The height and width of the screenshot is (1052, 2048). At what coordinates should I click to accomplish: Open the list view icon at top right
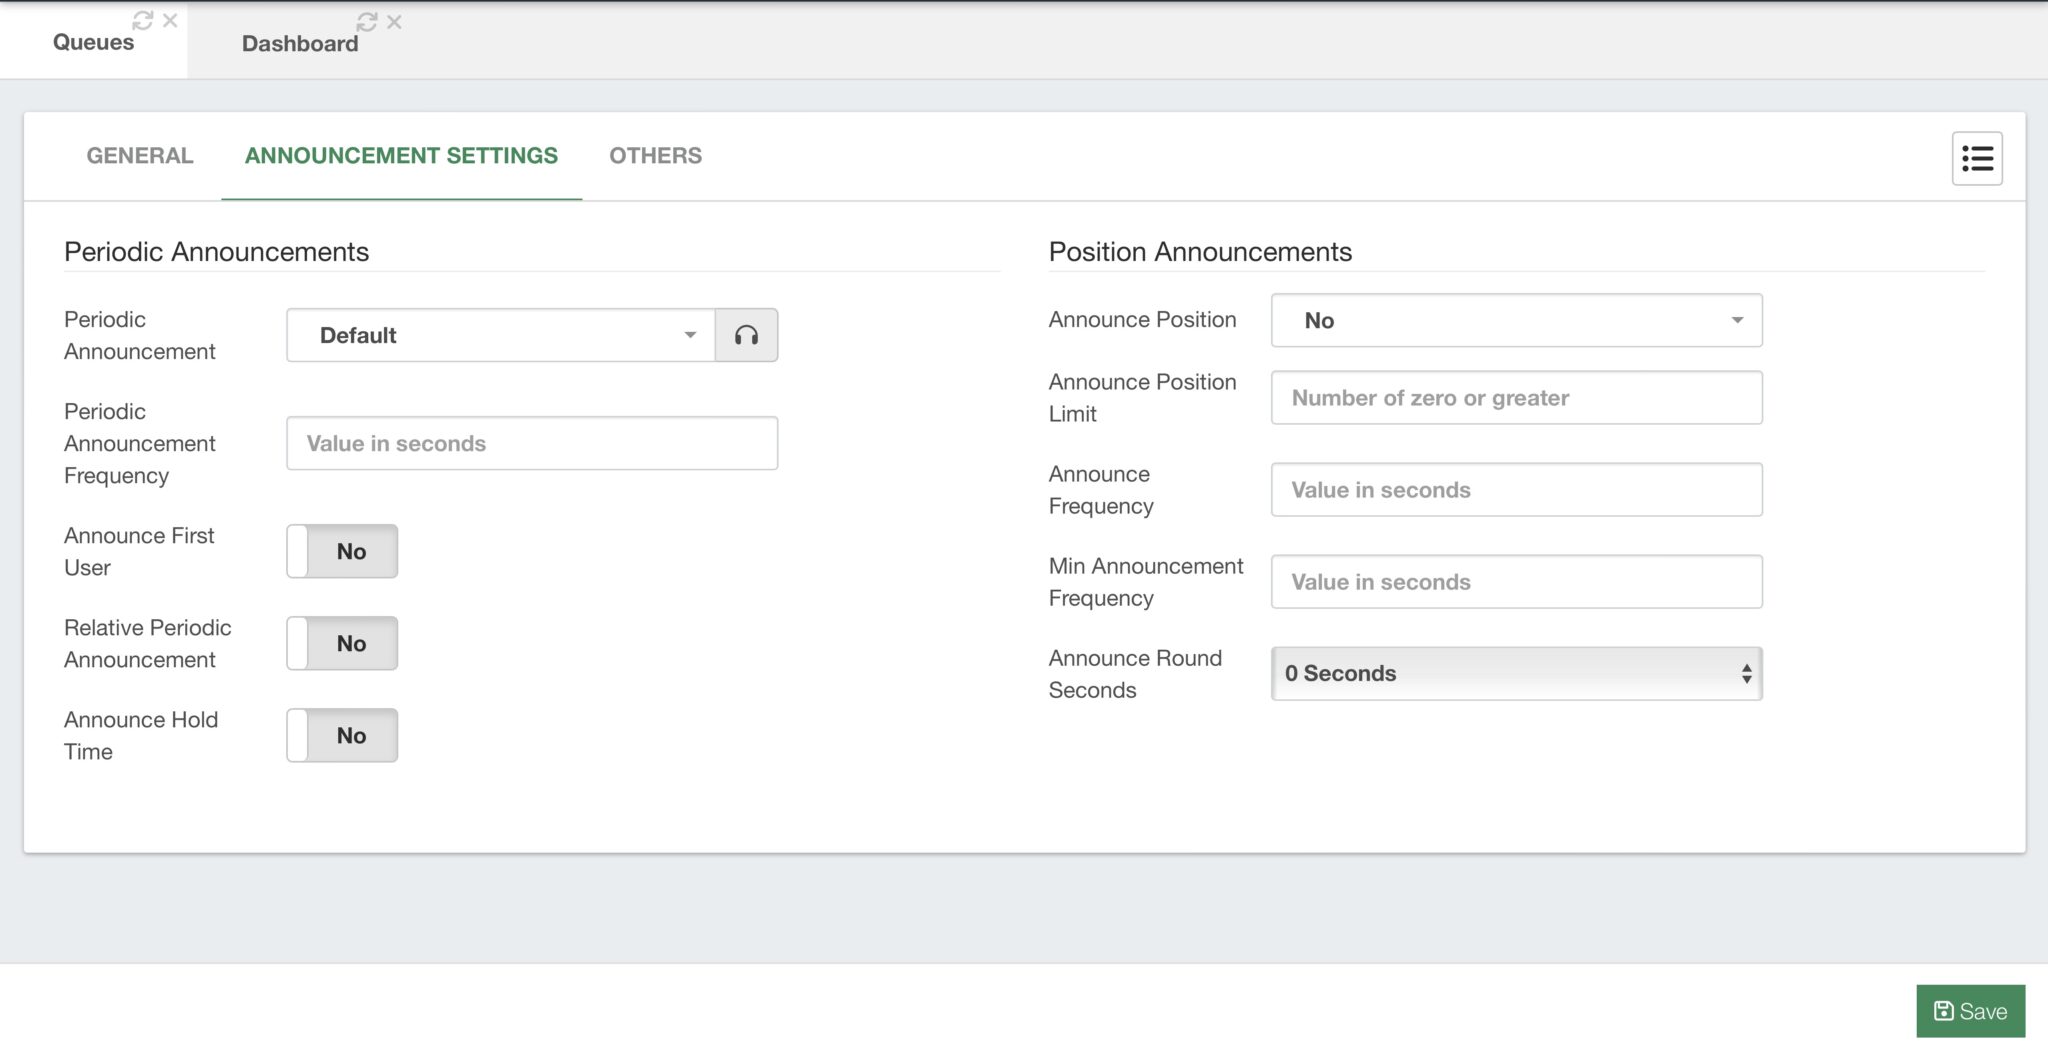pos(1977,158)
